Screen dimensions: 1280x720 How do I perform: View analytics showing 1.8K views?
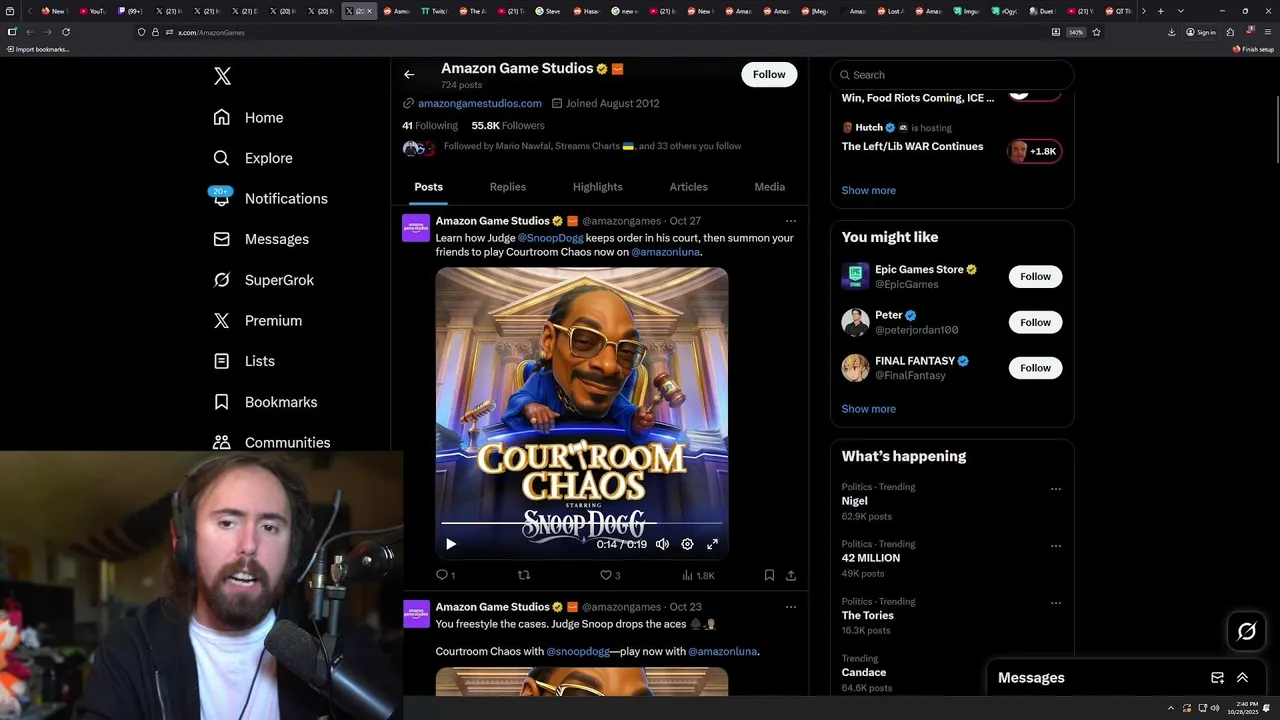[x=698, y=575]
